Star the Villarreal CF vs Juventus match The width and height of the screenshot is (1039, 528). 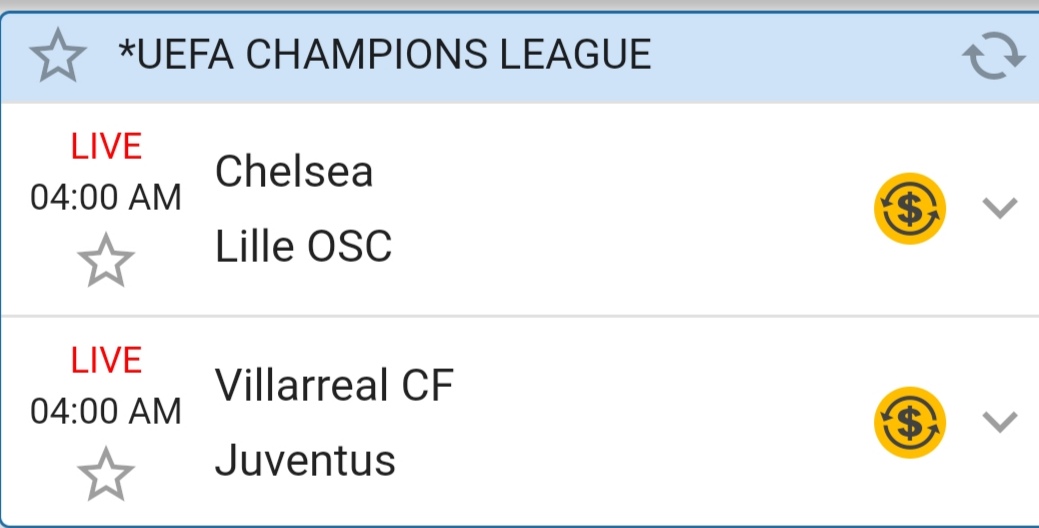click(106, 473)
